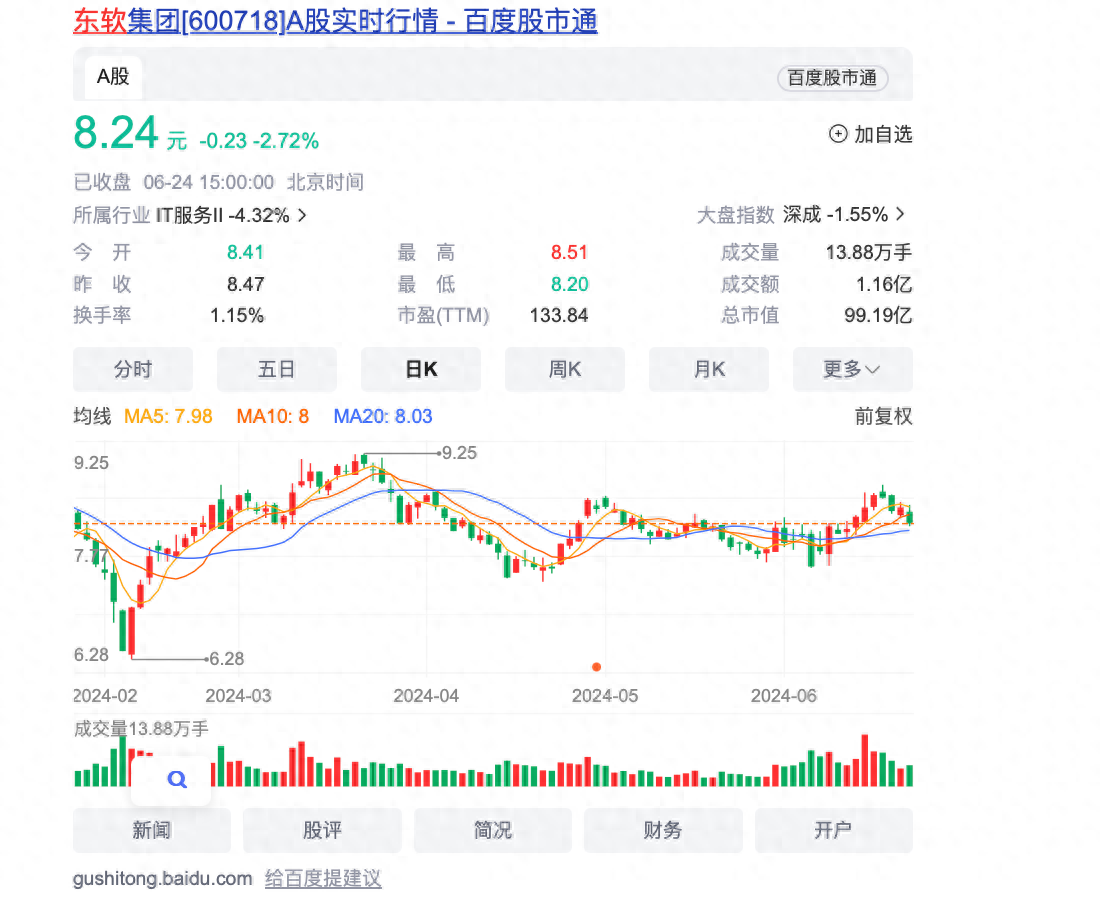
Task: Click the 成交额 value 1.16亿
Action: [x=884, y=284]
